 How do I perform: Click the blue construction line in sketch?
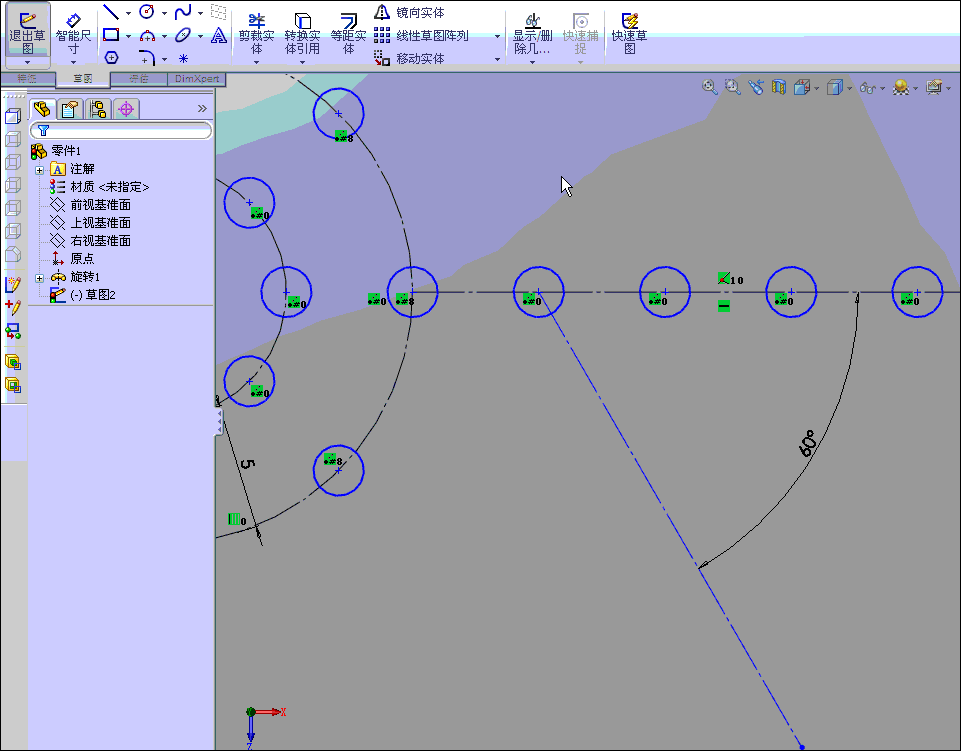click(x=670, y=519)
